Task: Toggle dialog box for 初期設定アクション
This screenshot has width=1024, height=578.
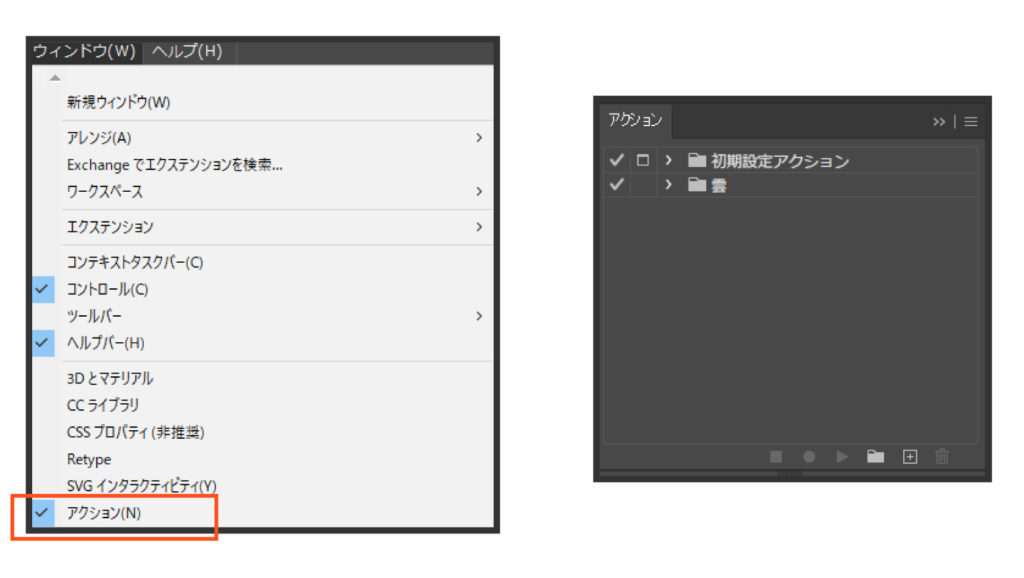Action: coord(643,160)
